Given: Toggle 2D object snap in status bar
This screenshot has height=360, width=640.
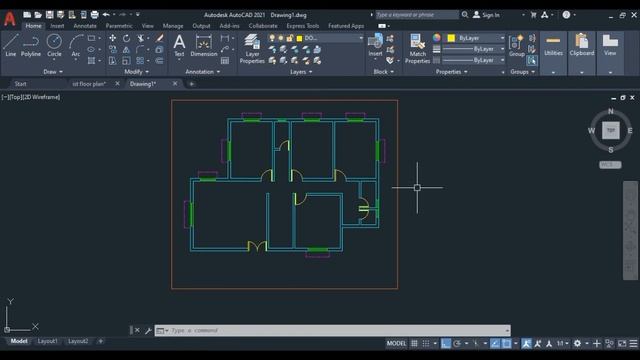Looking at the screenshot, I should coord(507,344).
